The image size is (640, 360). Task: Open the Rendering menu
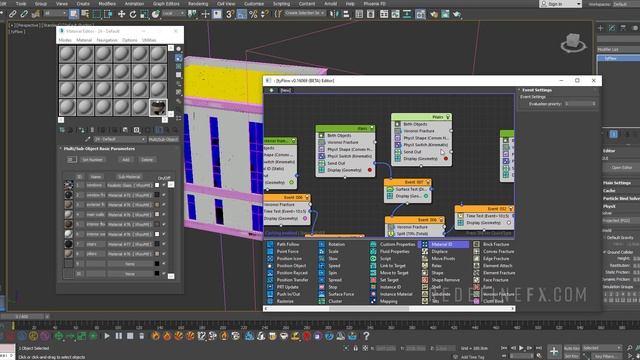[x=198, y=4]
